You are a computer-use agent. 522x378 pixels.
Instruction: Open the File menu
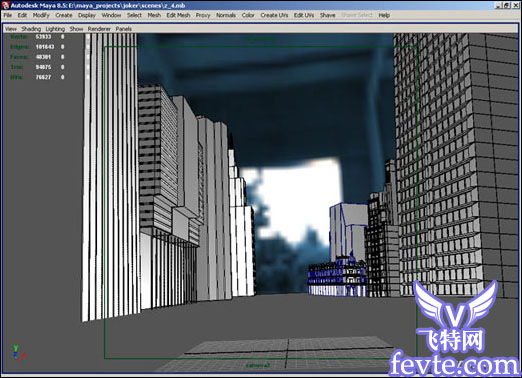[x=8, y=15]
